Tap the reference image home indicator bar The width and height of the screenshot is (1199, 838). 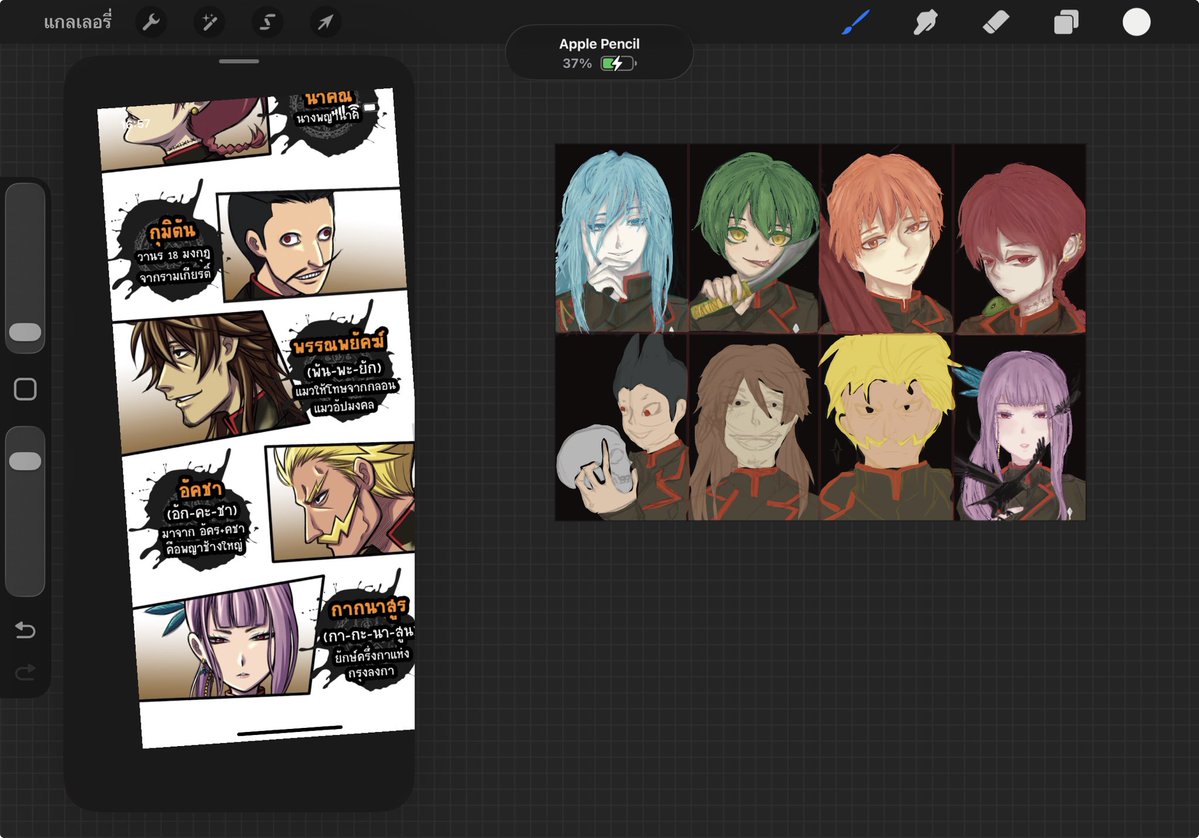pyautogui.click(x=290, y=730)
